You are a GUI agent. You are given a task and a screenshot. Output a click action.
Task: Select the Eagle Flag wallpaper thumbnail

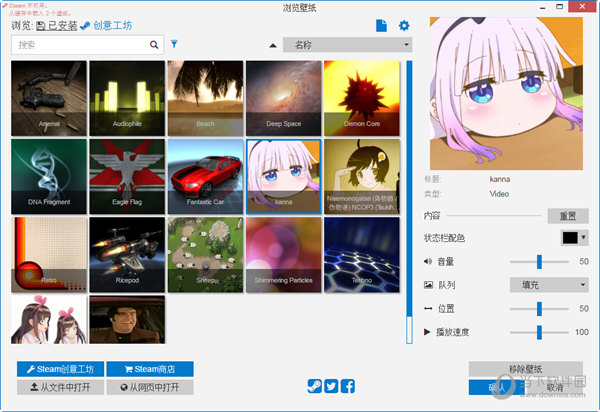(x=127, y=176)
